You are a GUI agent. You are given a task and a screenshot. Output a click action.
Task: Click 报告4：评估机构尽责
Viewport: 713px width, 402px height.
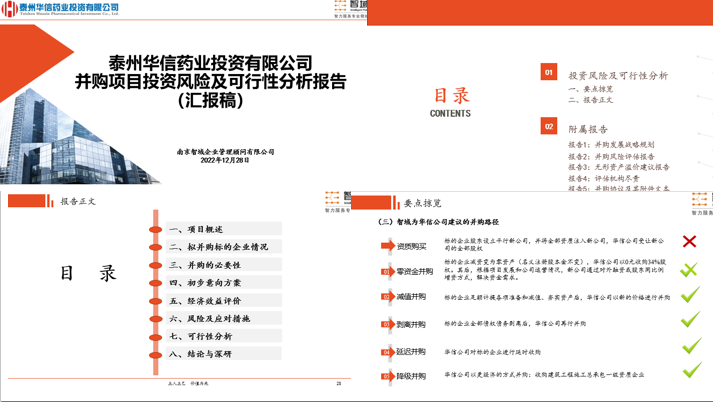604,178
